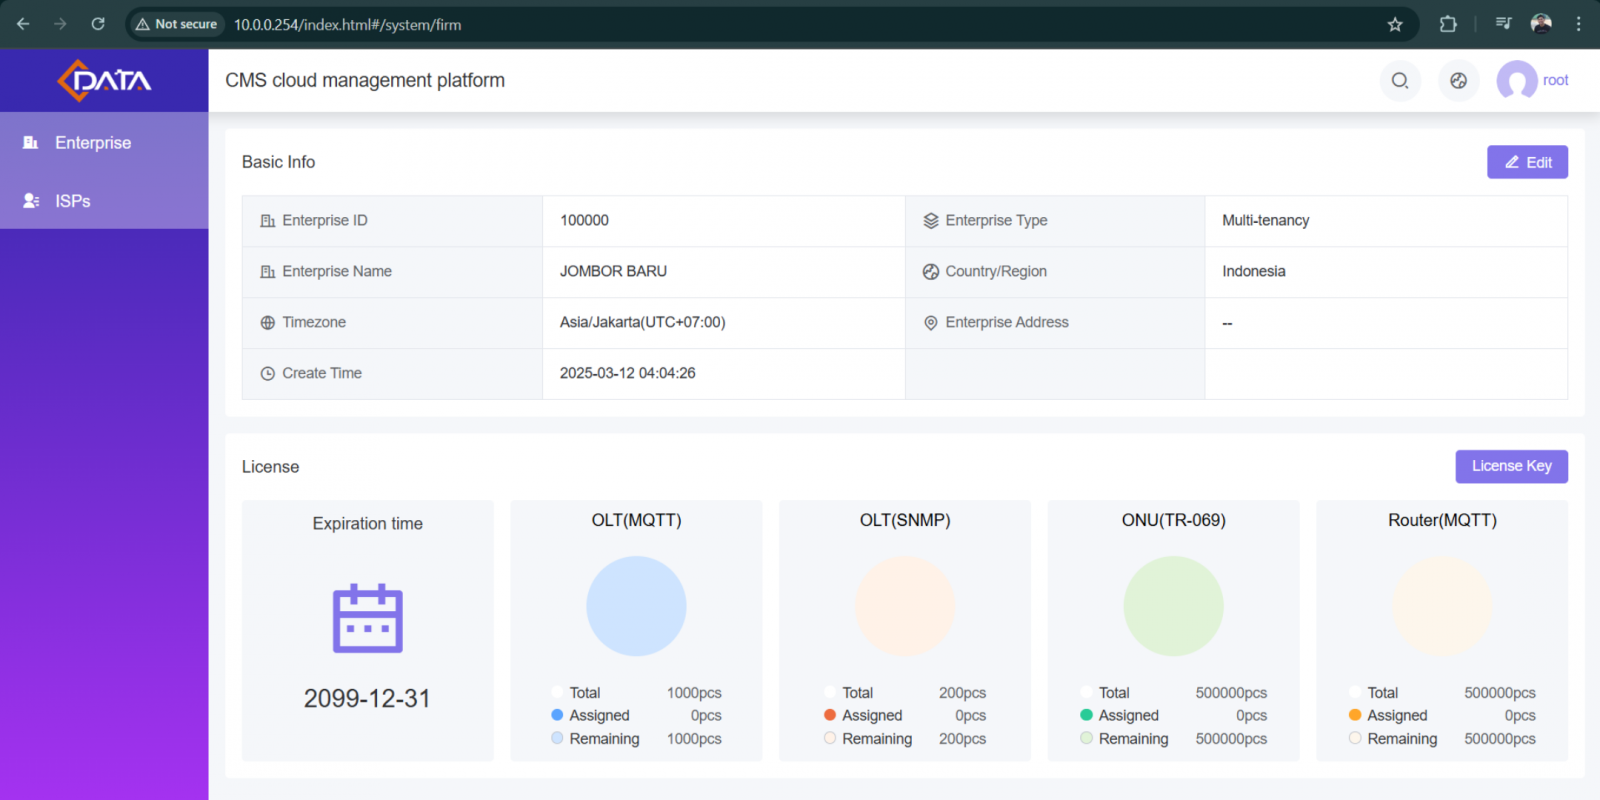Open the theme palette icon in header
Screen dimensions: 1600x800
pyautogui.click(x=1459, y=81)
